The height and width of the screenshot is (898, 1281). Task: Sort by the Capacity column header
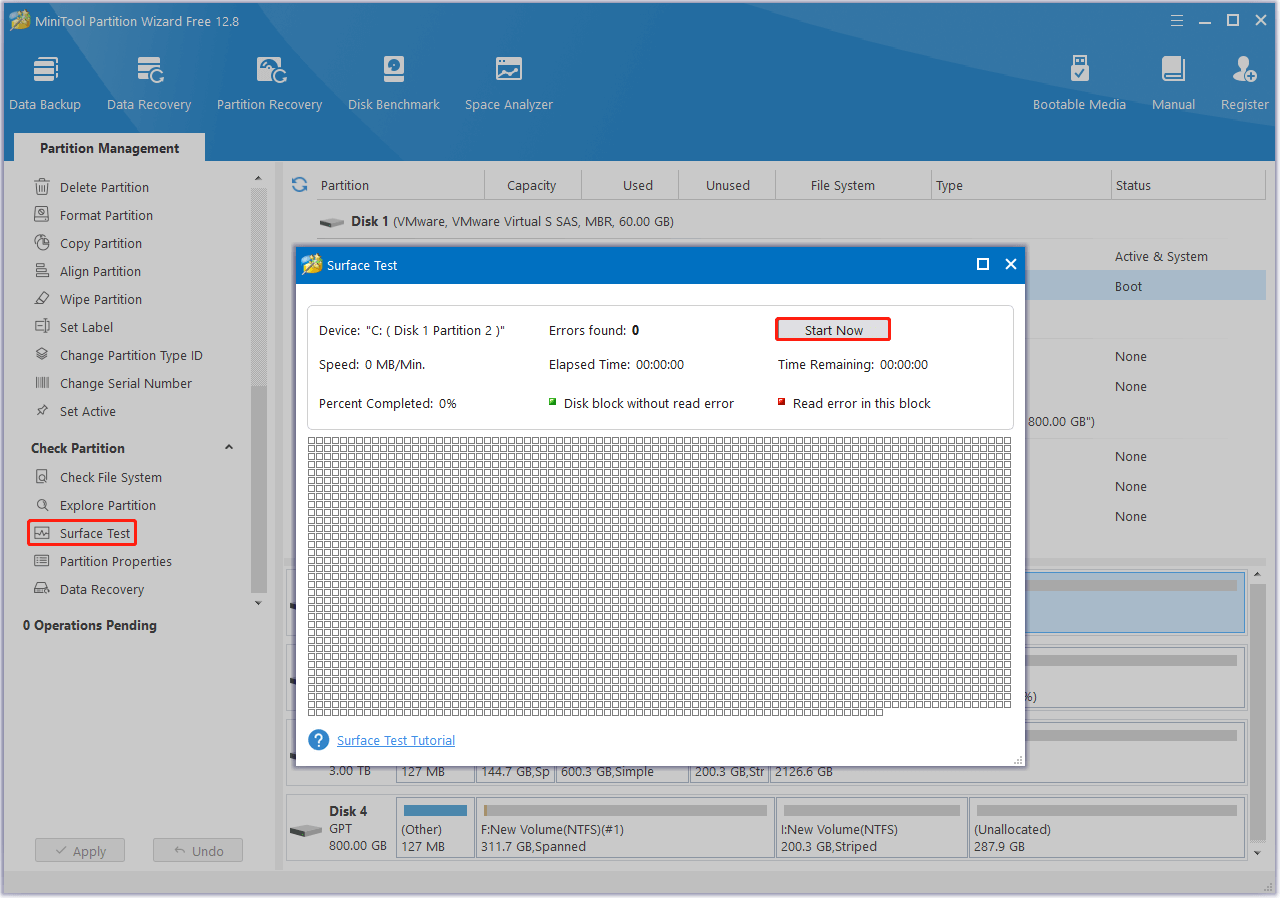[x=532, y=185]
